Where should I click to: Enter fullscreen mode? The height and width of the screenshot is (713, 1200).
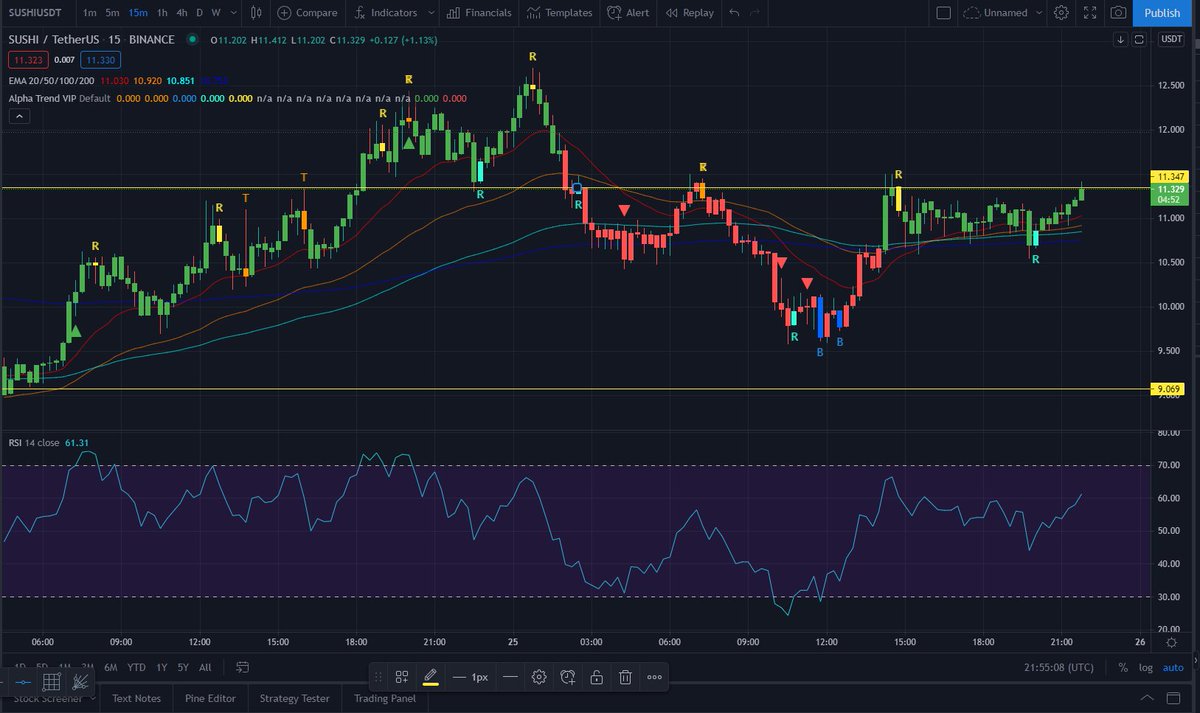click(1089, 13)
